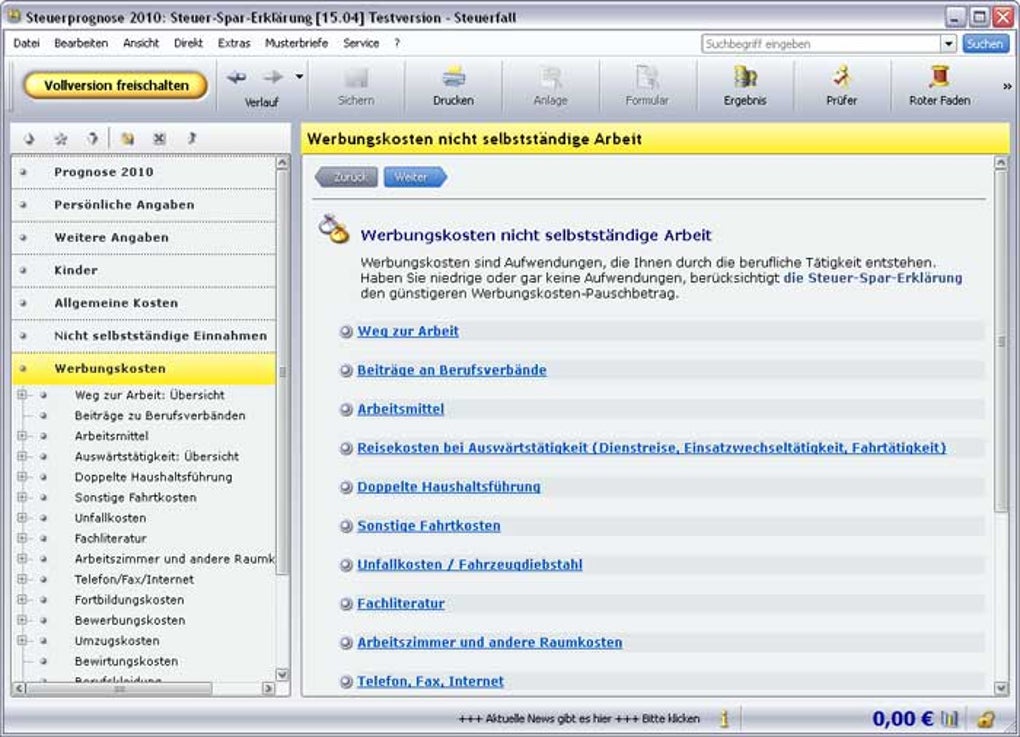Click the yellow info icon in status bar
Viewport: 1020px width, 737px height.
click(723, 718)
